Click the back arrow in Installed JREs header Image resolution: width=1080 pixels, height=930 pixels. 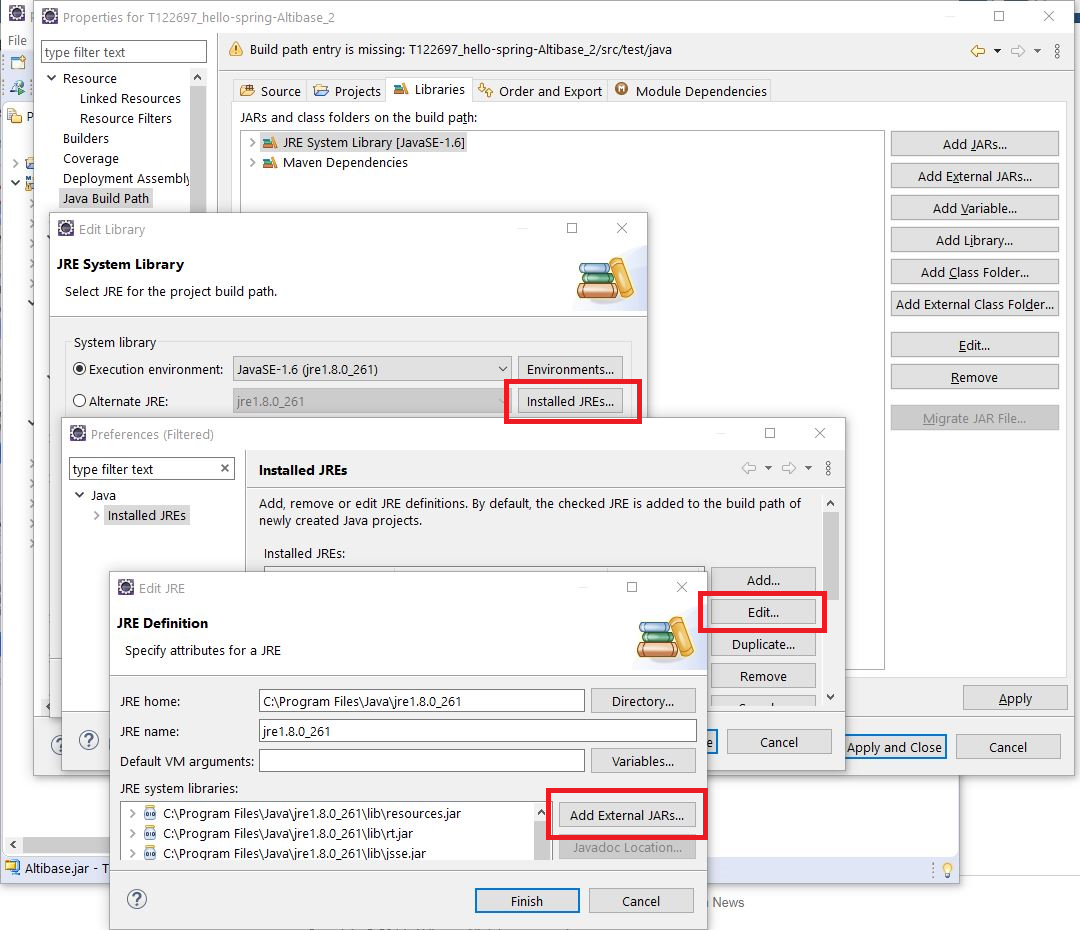[x=749, y=468]
